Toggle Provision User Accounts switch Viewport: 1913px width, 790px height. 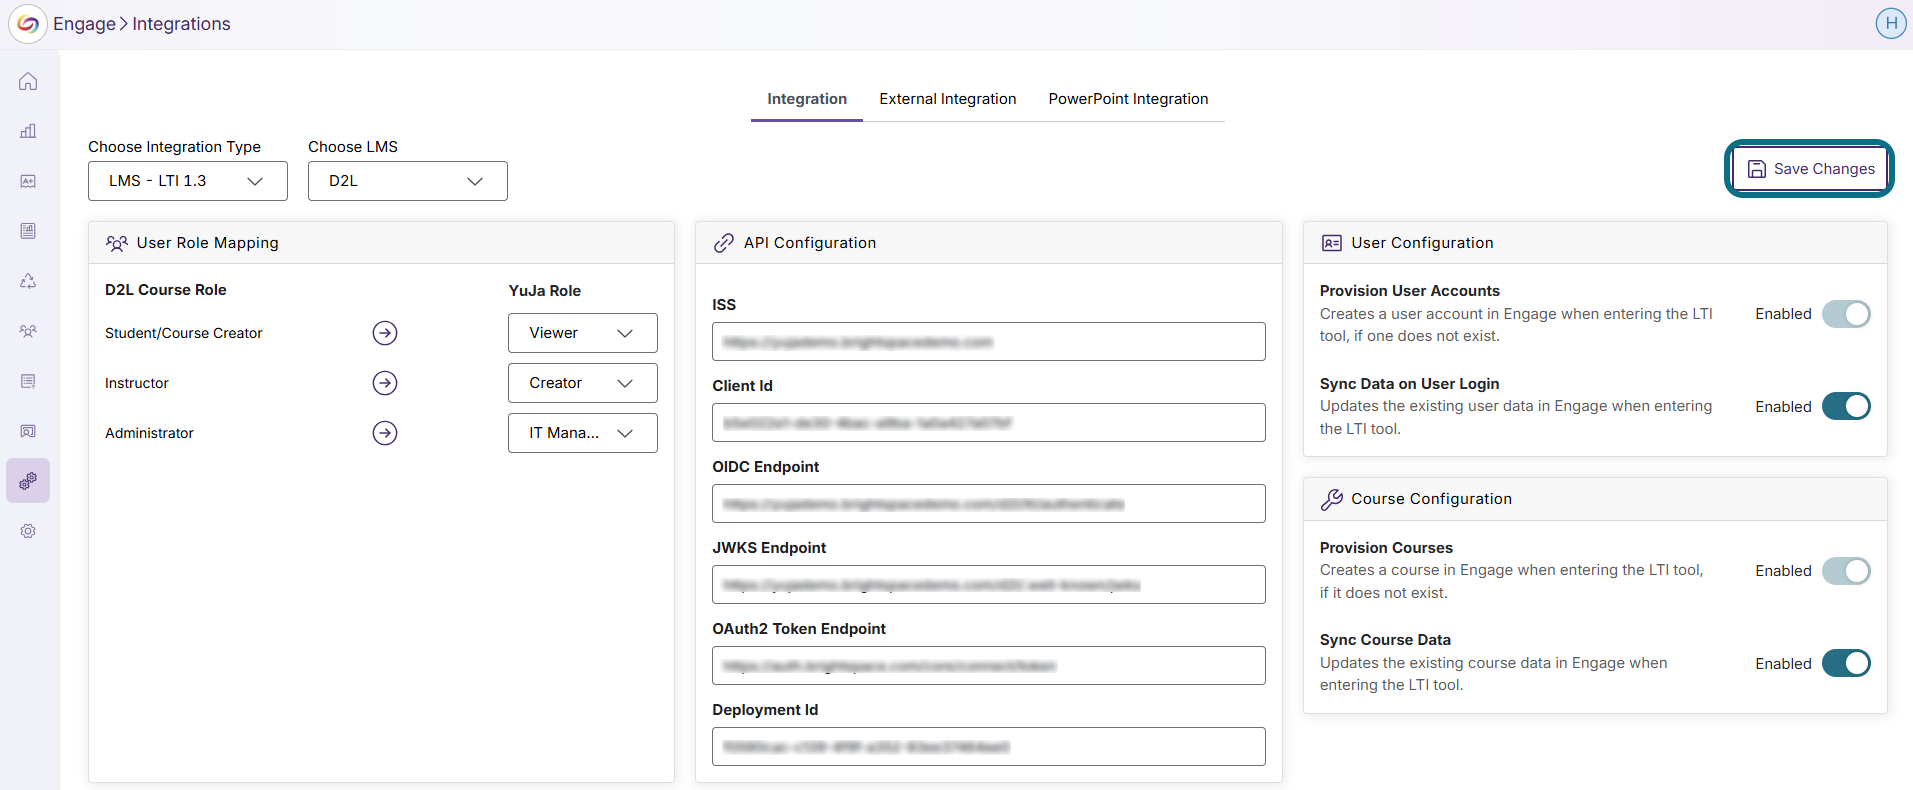tap(1846, 314)
